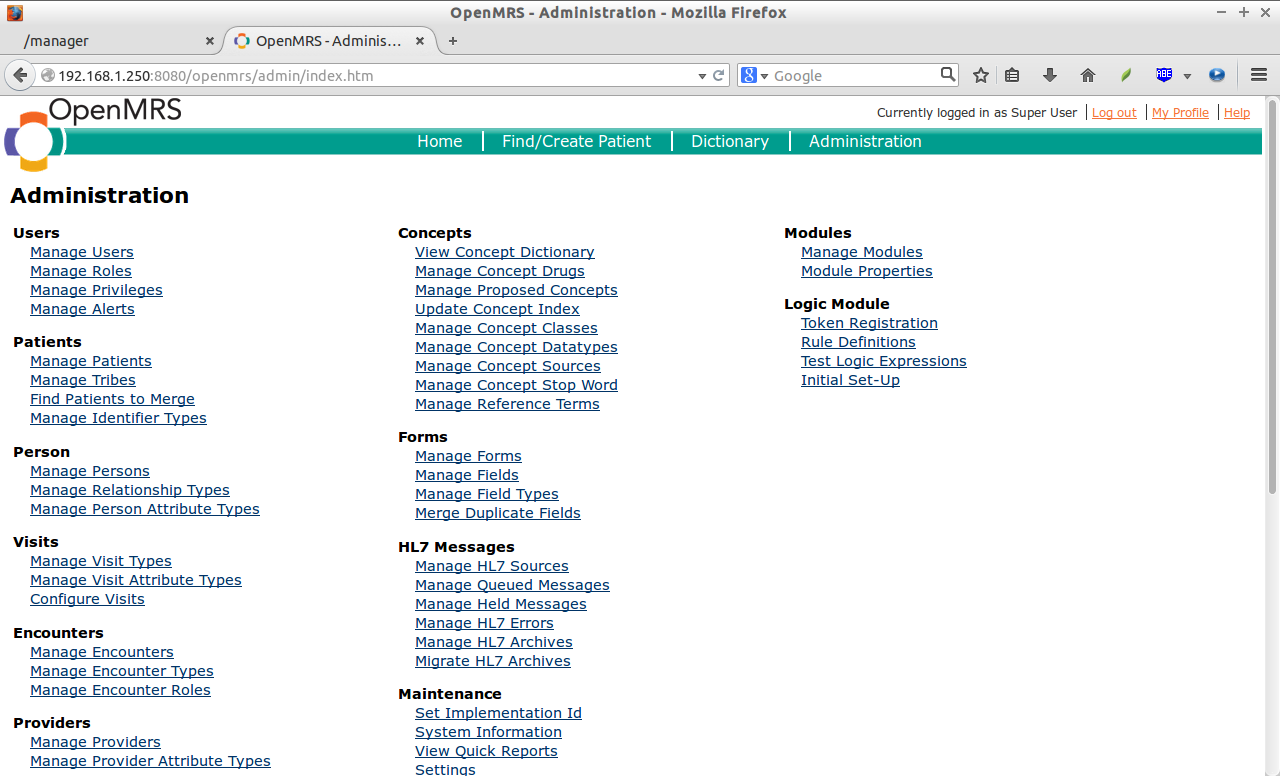Reload the page with the refresh icon
This screenshot has width=1280, height=776.
click(x=718, y=75)
